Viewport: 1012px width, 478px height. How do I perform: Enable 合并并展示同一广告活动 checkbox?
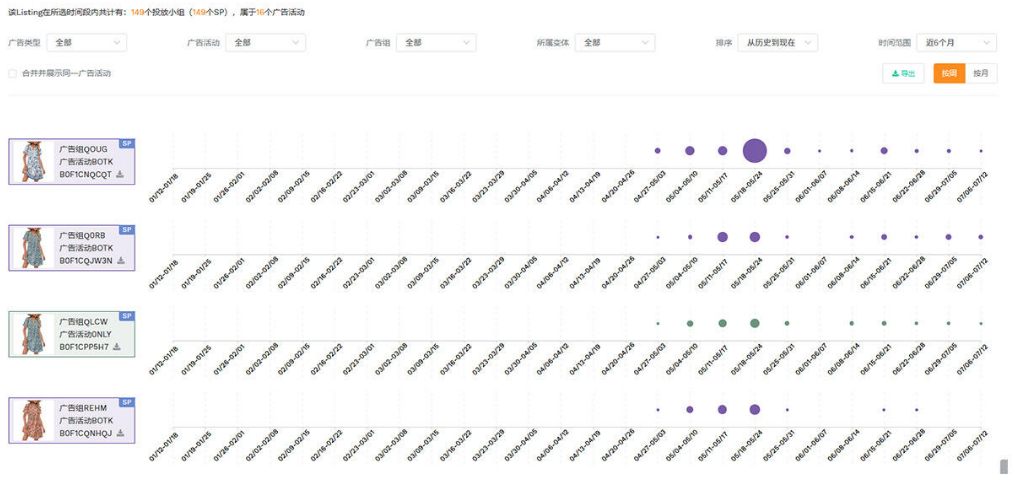pos(13,73)
